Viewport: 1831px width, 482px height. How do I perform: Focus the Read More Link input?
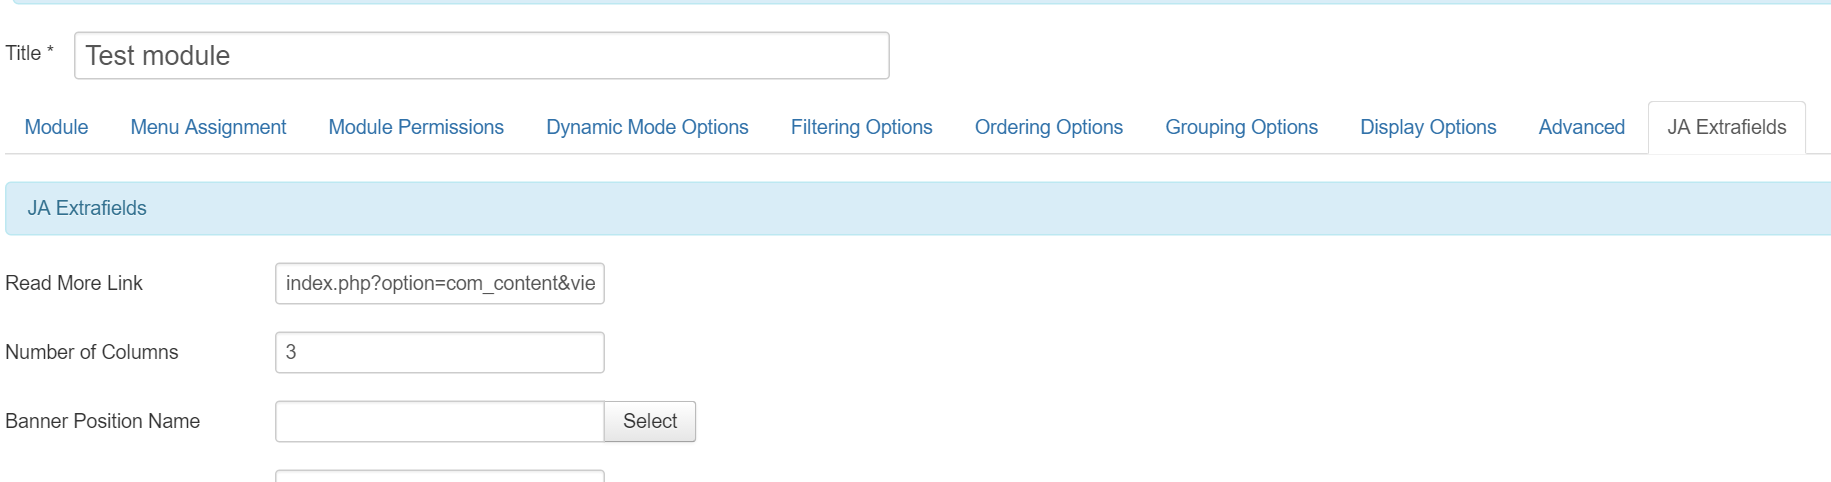pos(439,283)
